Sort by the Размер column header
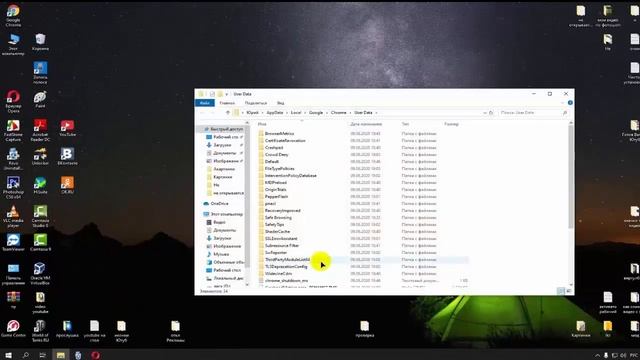The image size is (640, 360). [x=451, y=124]
